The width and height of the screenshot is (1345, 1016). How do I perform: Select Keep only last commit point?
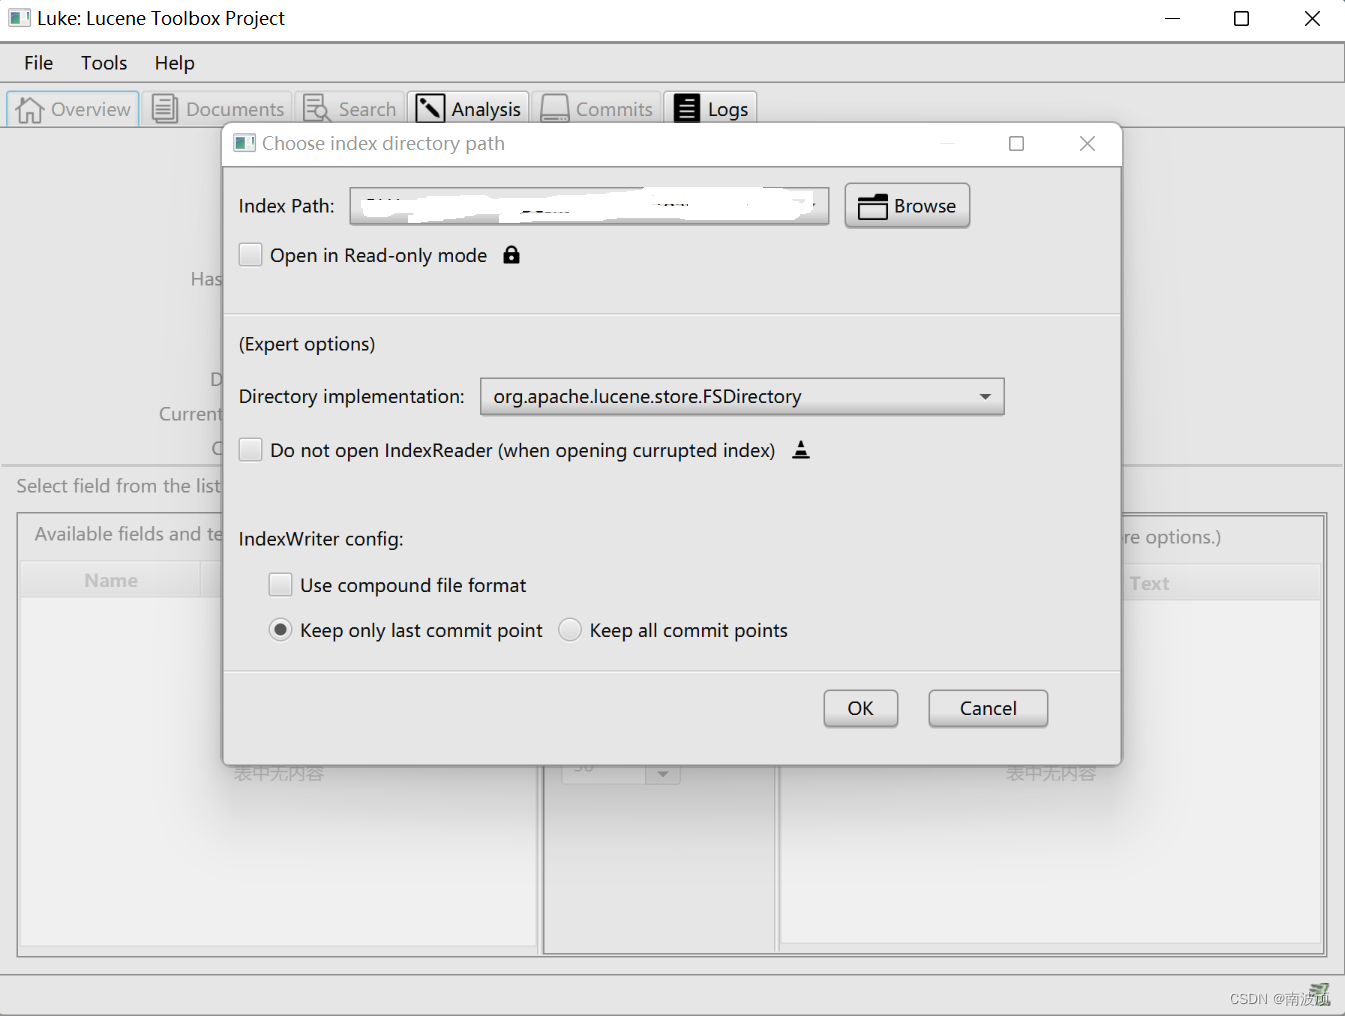(281, 630)
